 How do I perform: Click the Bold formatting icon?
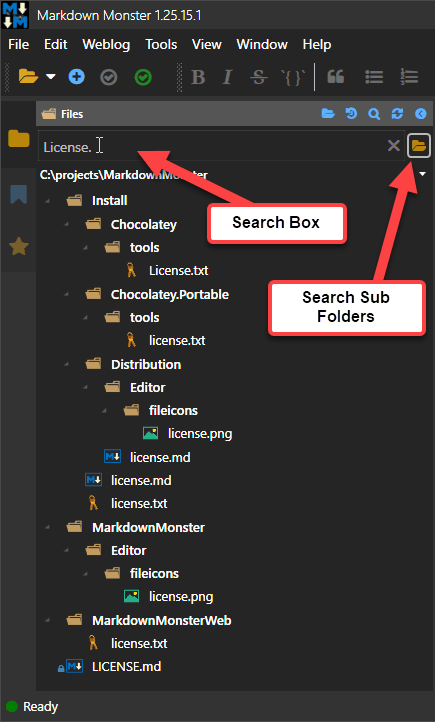(x=198, y=77)
